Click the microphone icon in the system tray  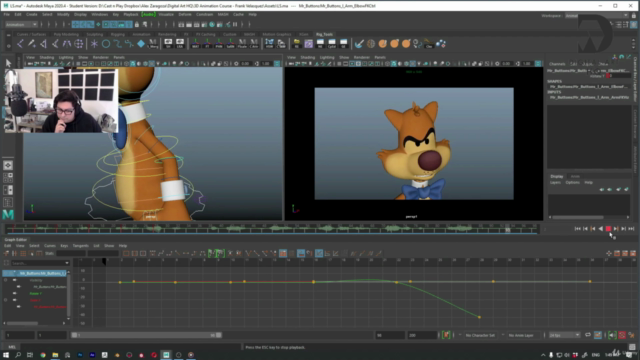click(551, 355)
